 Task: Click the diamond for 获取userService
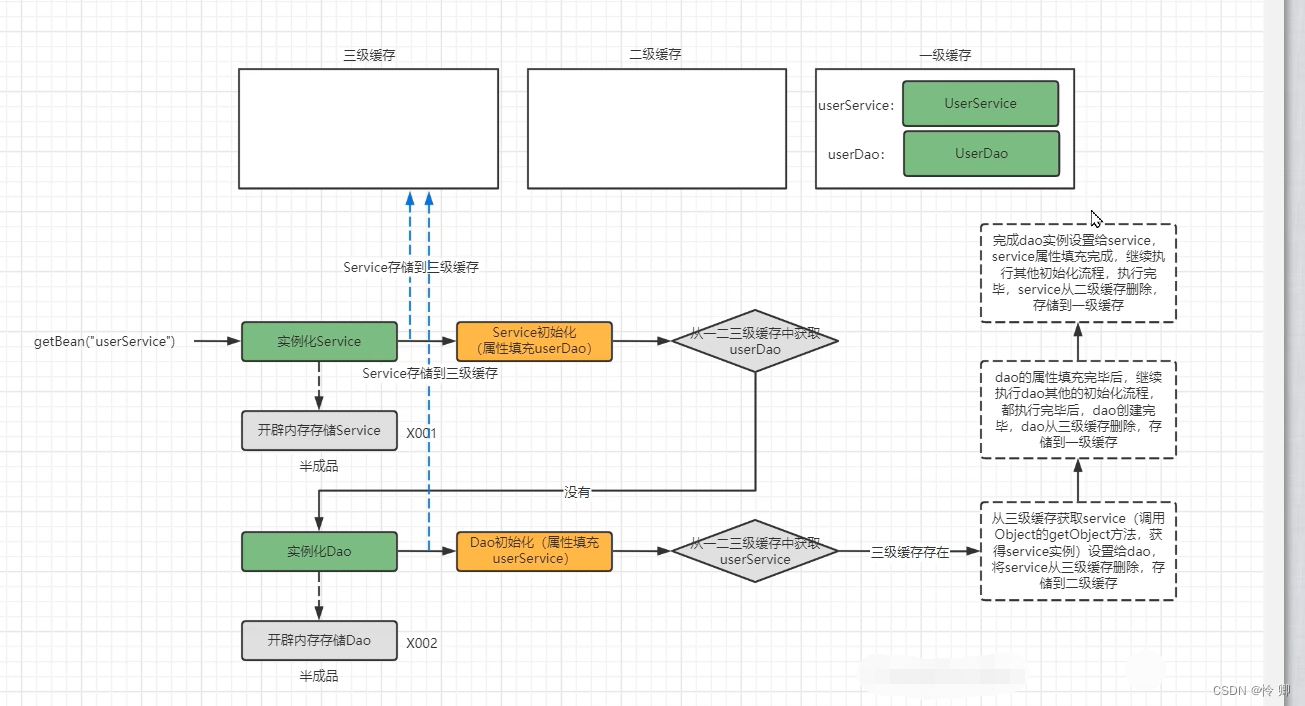755,551
